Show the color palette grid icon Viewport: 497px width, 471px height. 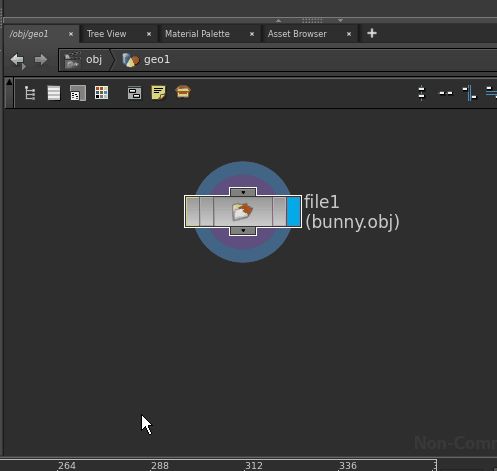101,93
